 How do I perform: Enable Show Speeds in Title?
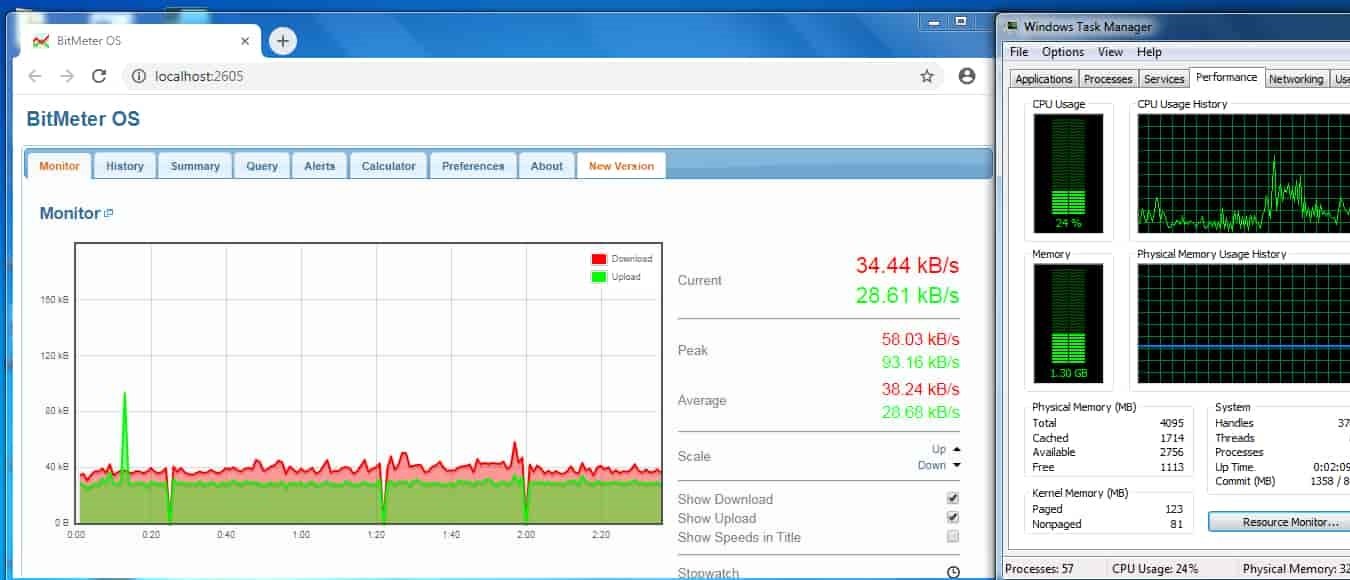tap(951, 537)
